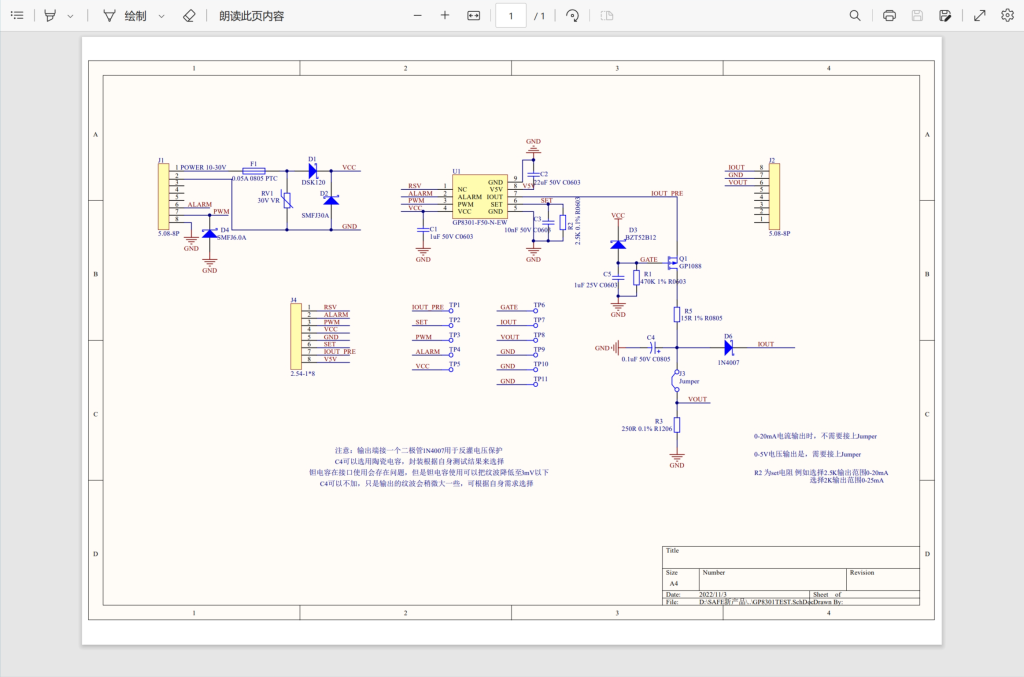1024x677 pixels.
Task: Toggle the page view layout button
Action: point(607,16)
